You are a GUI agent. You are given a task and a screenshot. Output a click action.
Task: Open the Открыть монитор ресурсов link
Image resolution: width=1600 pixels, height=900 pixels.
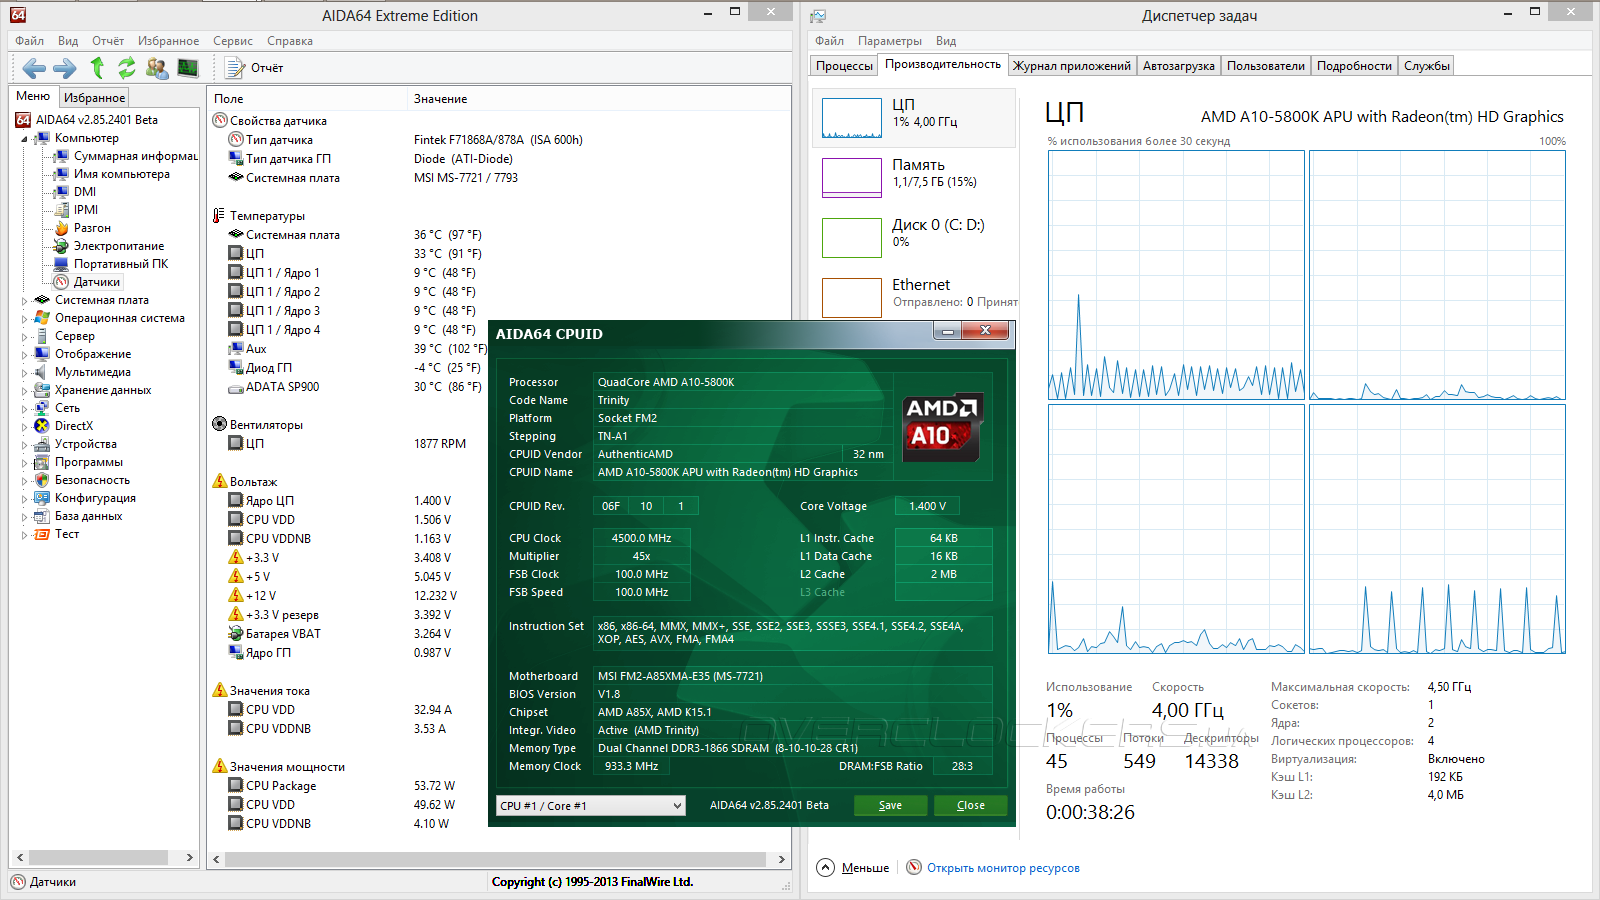1003,868
